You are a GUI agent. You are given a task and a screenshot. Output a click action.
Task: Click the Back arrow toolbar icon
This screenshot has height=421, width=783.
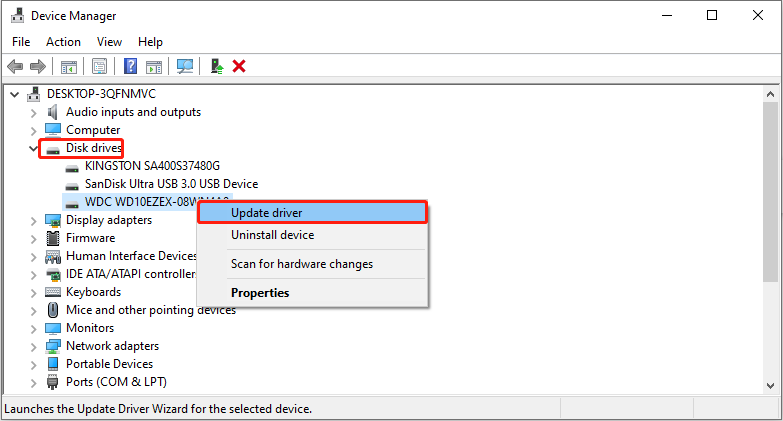pos(15,66)
